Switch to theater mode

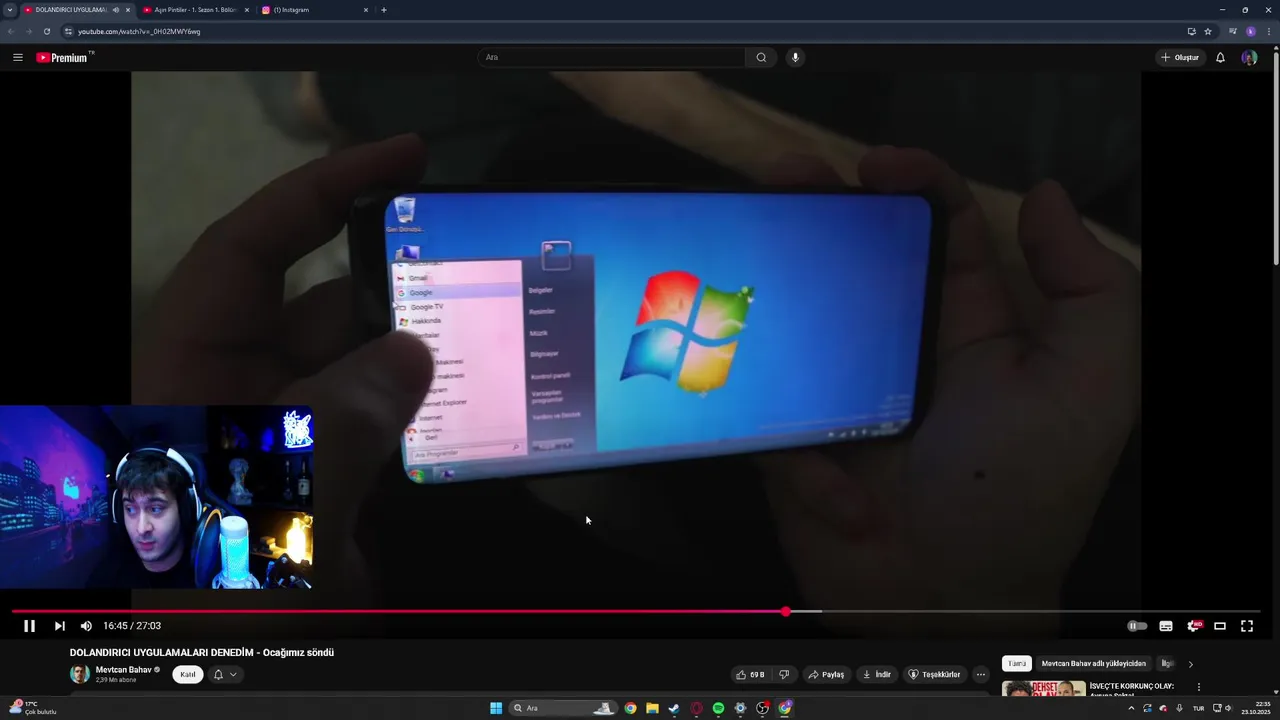click(x=1220, y=626)
